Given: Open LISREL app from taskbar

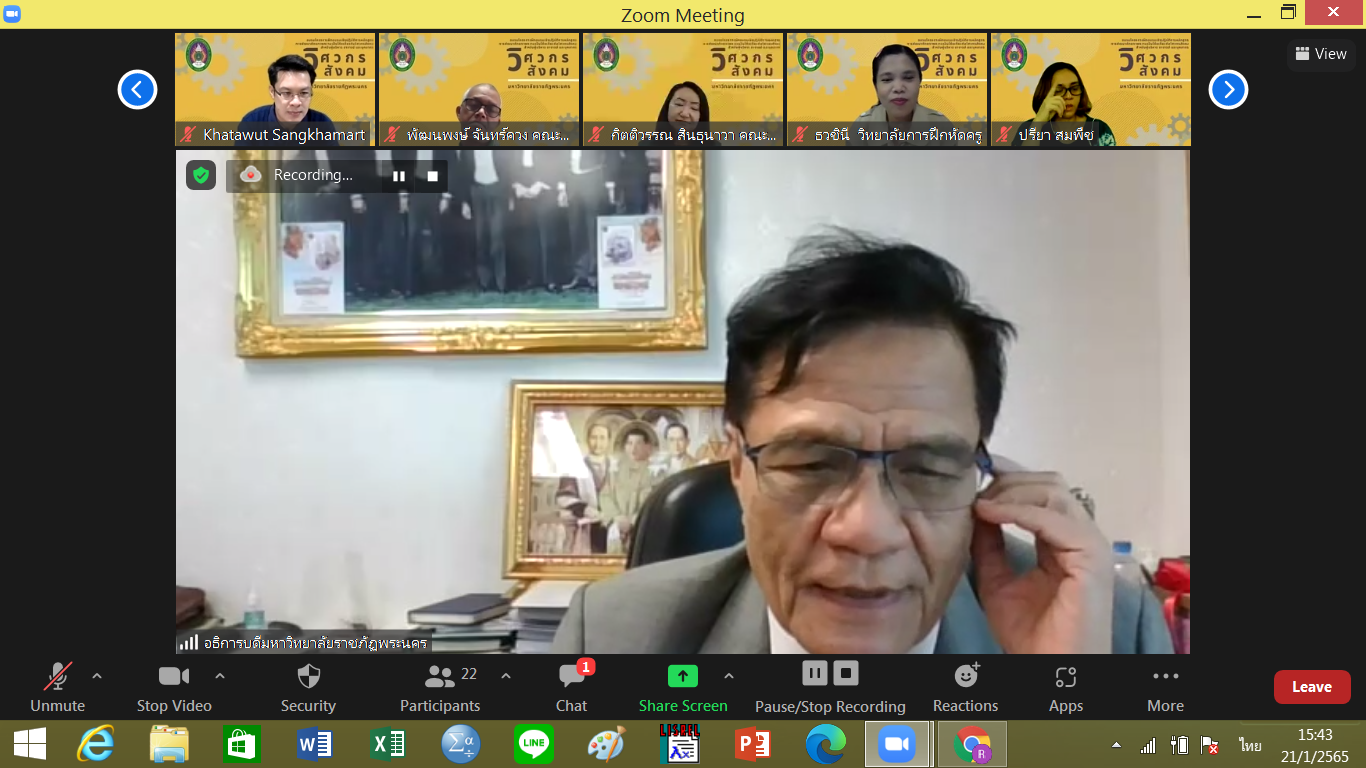Looking at the screenshot, I should point(679,744).
